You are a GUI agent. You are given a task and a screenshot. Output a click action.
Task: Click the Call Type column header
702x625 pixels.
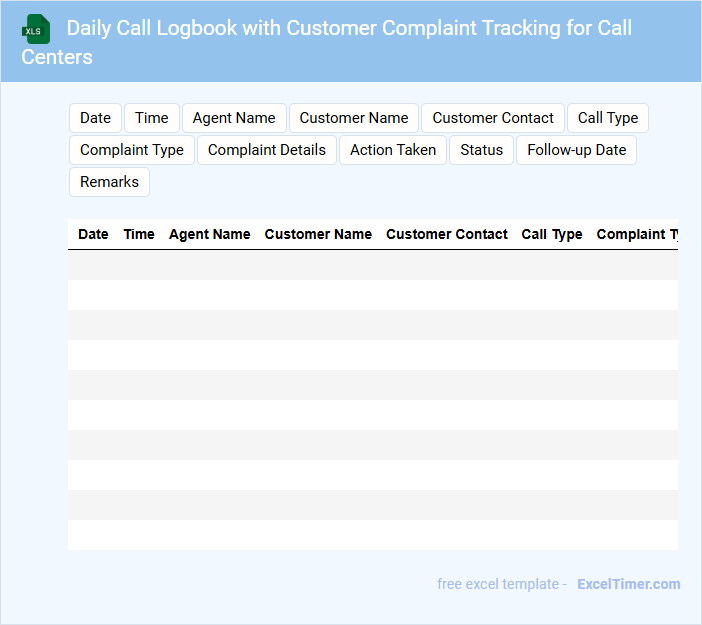tap(552, 234)
